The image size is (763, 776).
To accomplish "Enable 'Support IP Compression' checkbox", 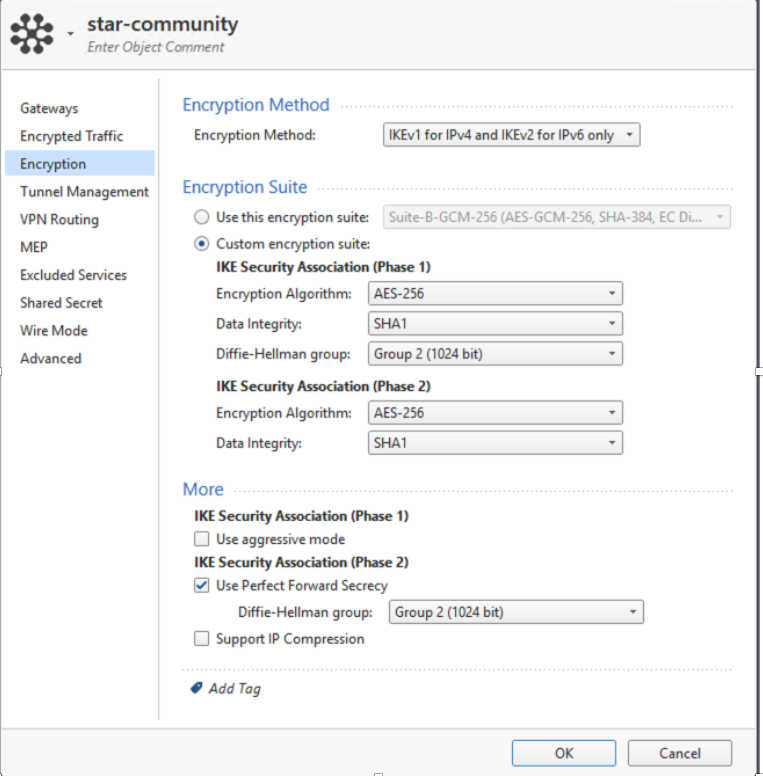I will (202, 638).
